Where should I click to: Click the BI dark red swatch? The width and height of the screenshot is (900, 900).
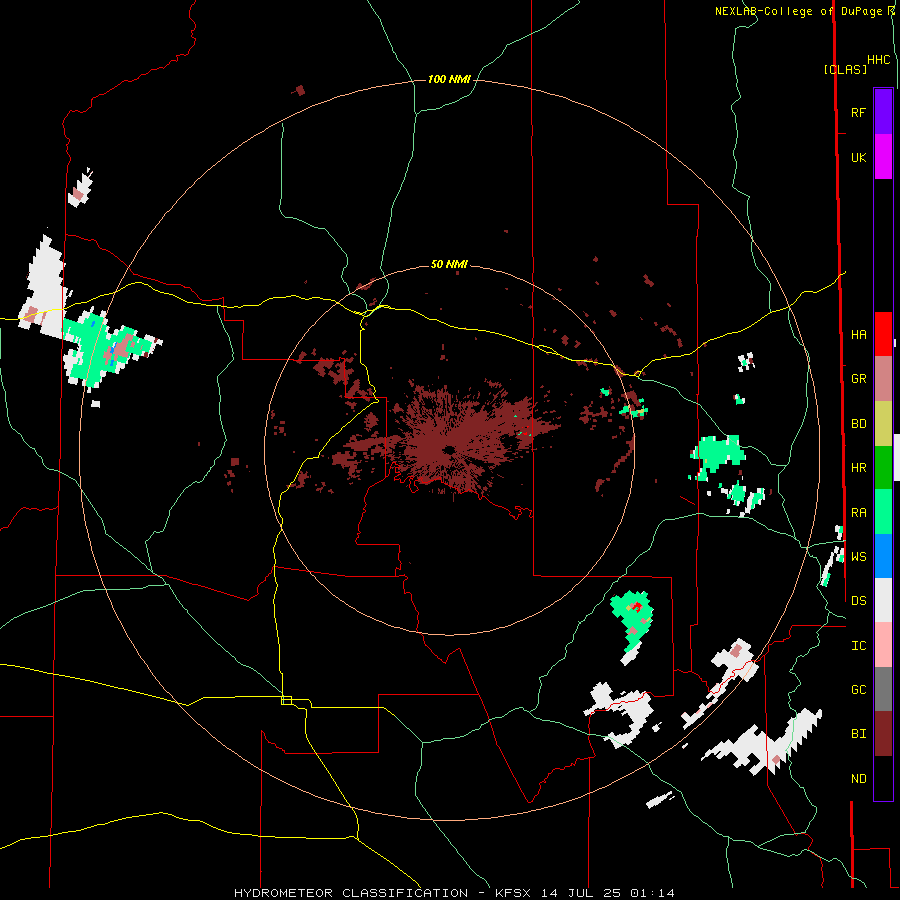(x=883, y=734)
